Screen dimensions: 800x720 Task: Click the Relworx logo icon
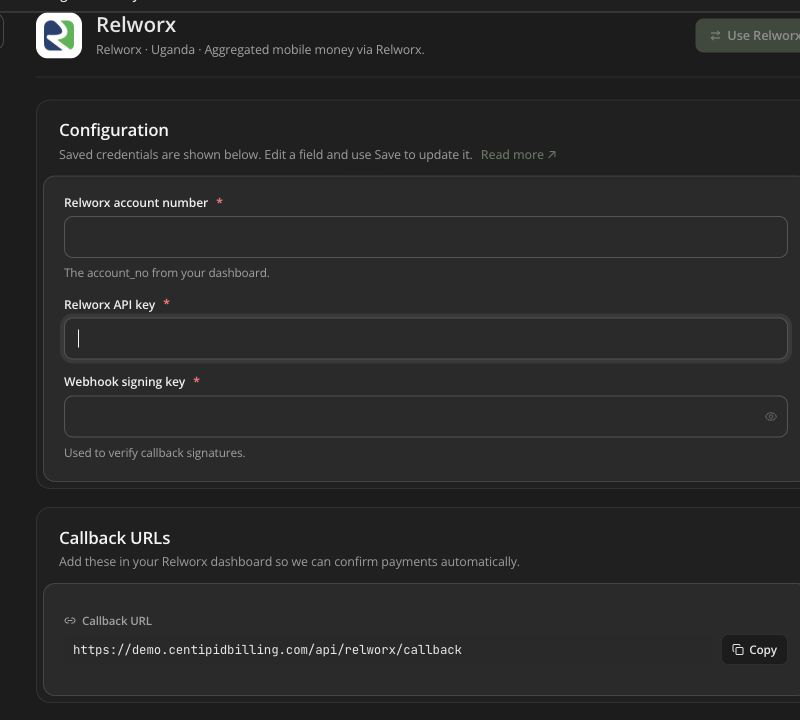click(59, 36)
